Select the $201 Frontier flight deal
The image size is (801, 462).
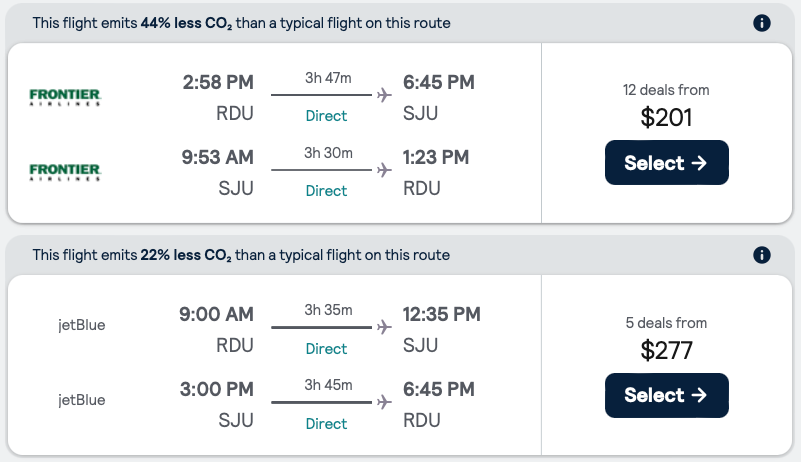666,163
